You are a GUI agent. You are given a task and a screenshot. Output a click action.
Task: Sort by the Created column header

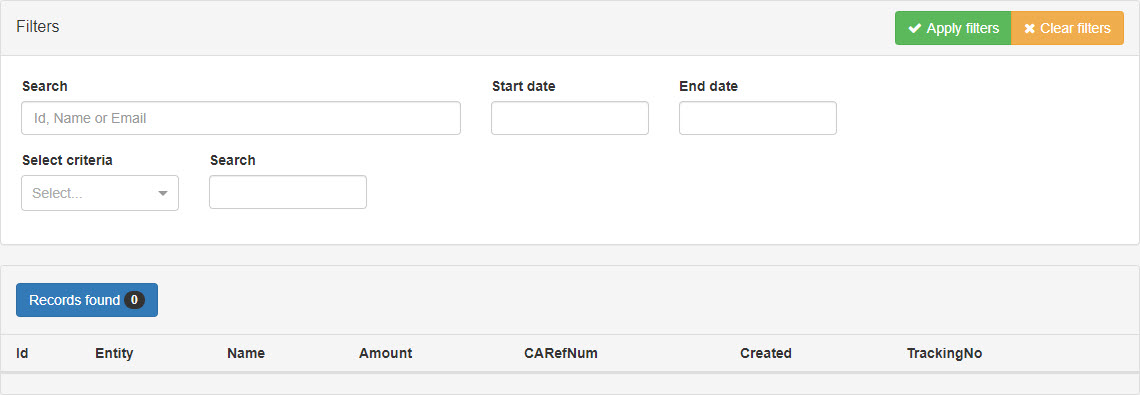tap(766, 354)
